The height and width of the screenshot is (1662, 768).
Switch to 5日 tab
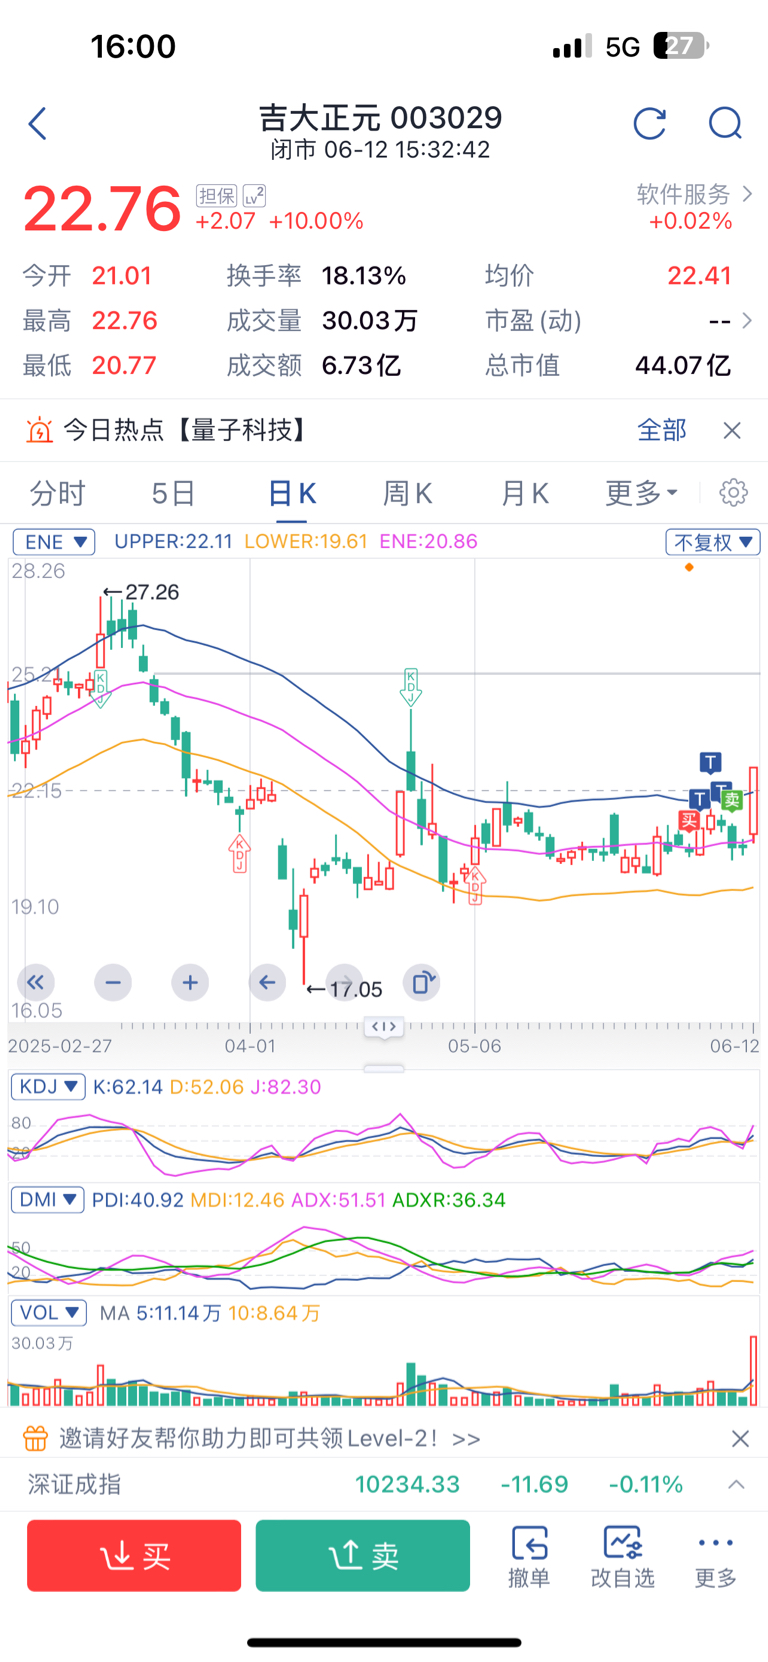pos(173,492)
